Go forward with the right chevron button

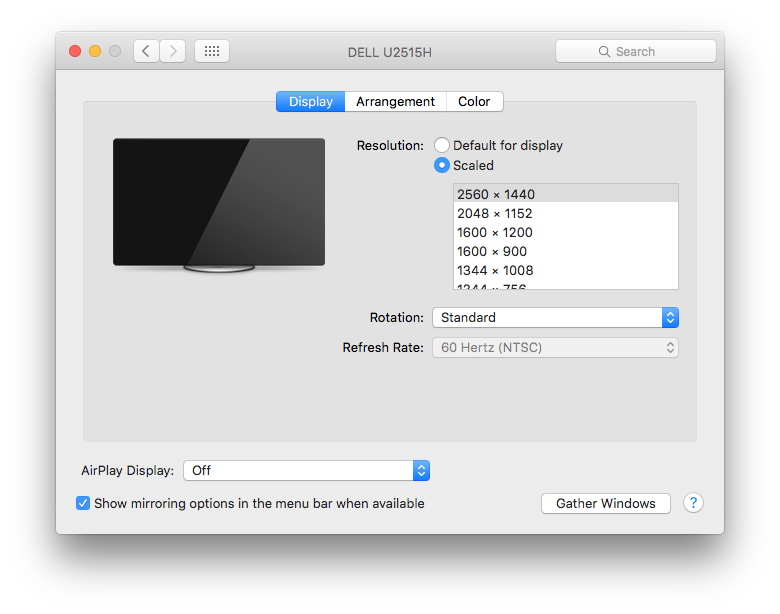click(x=173, y=51)
